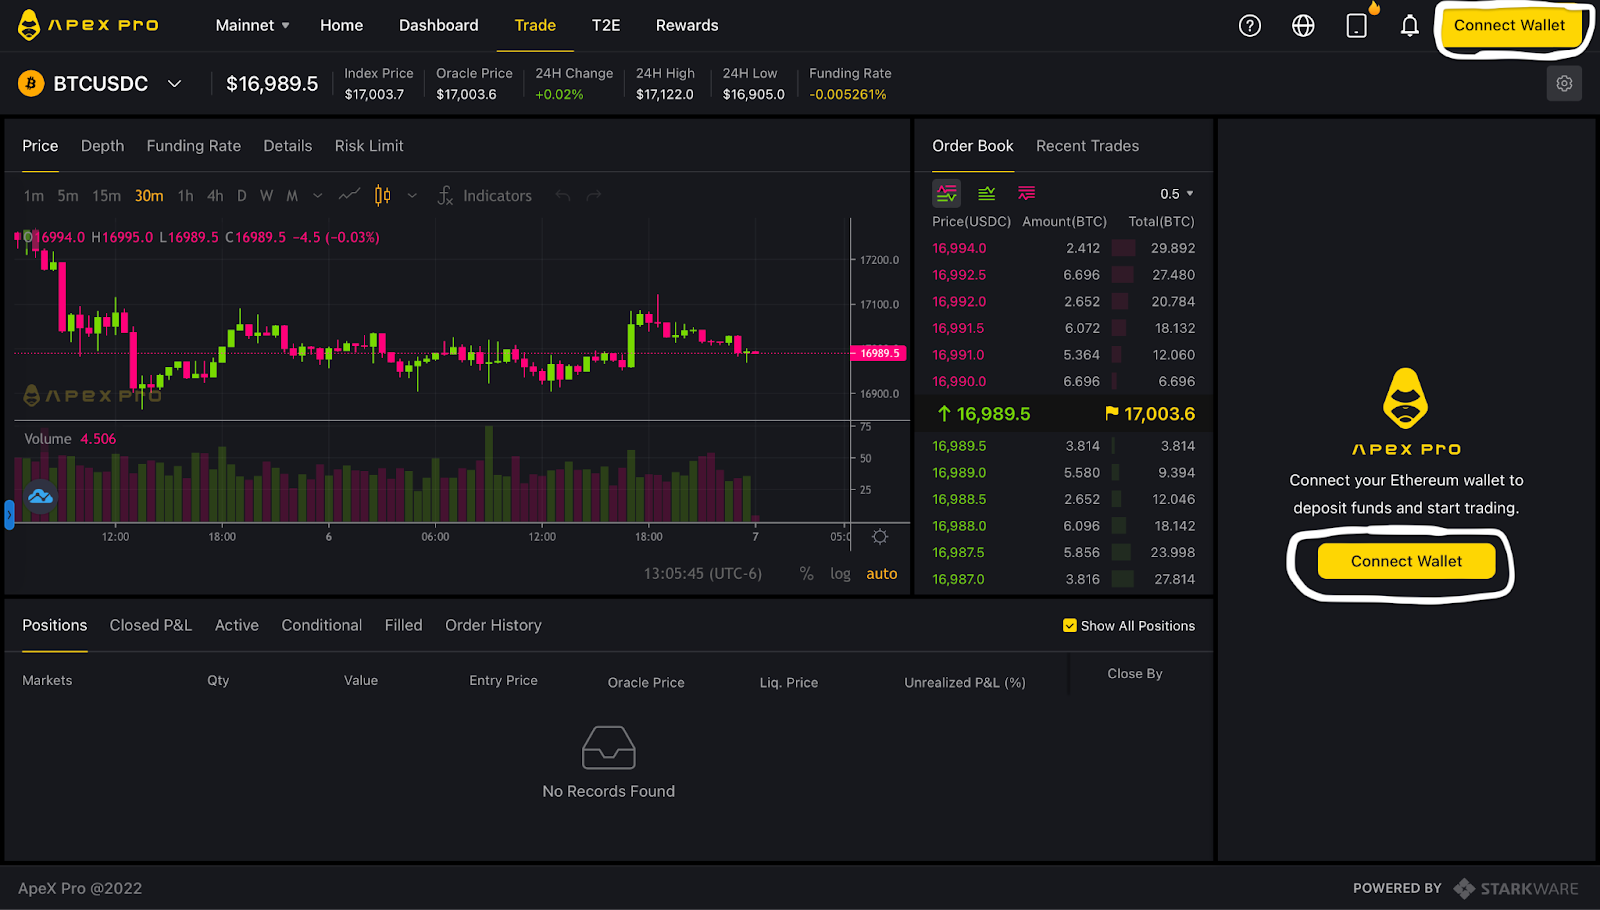Viewport: 1600px width, 910px height.
Task: Go to the Home menu item
Action: pyautogui.click(x=341, y=26)
